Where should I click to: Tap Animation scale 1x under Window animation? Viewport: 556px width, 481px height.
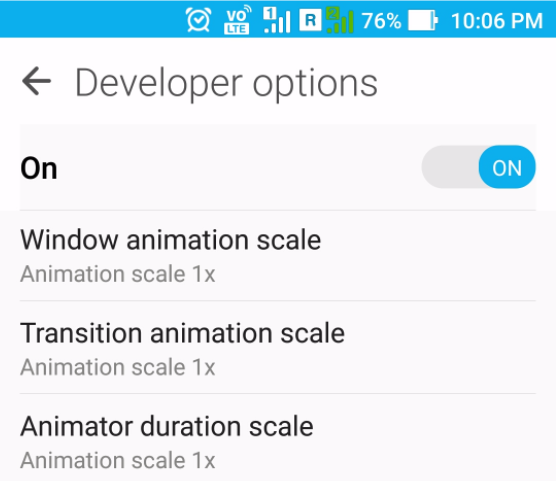pyautogui.click(x=118, y=274)
